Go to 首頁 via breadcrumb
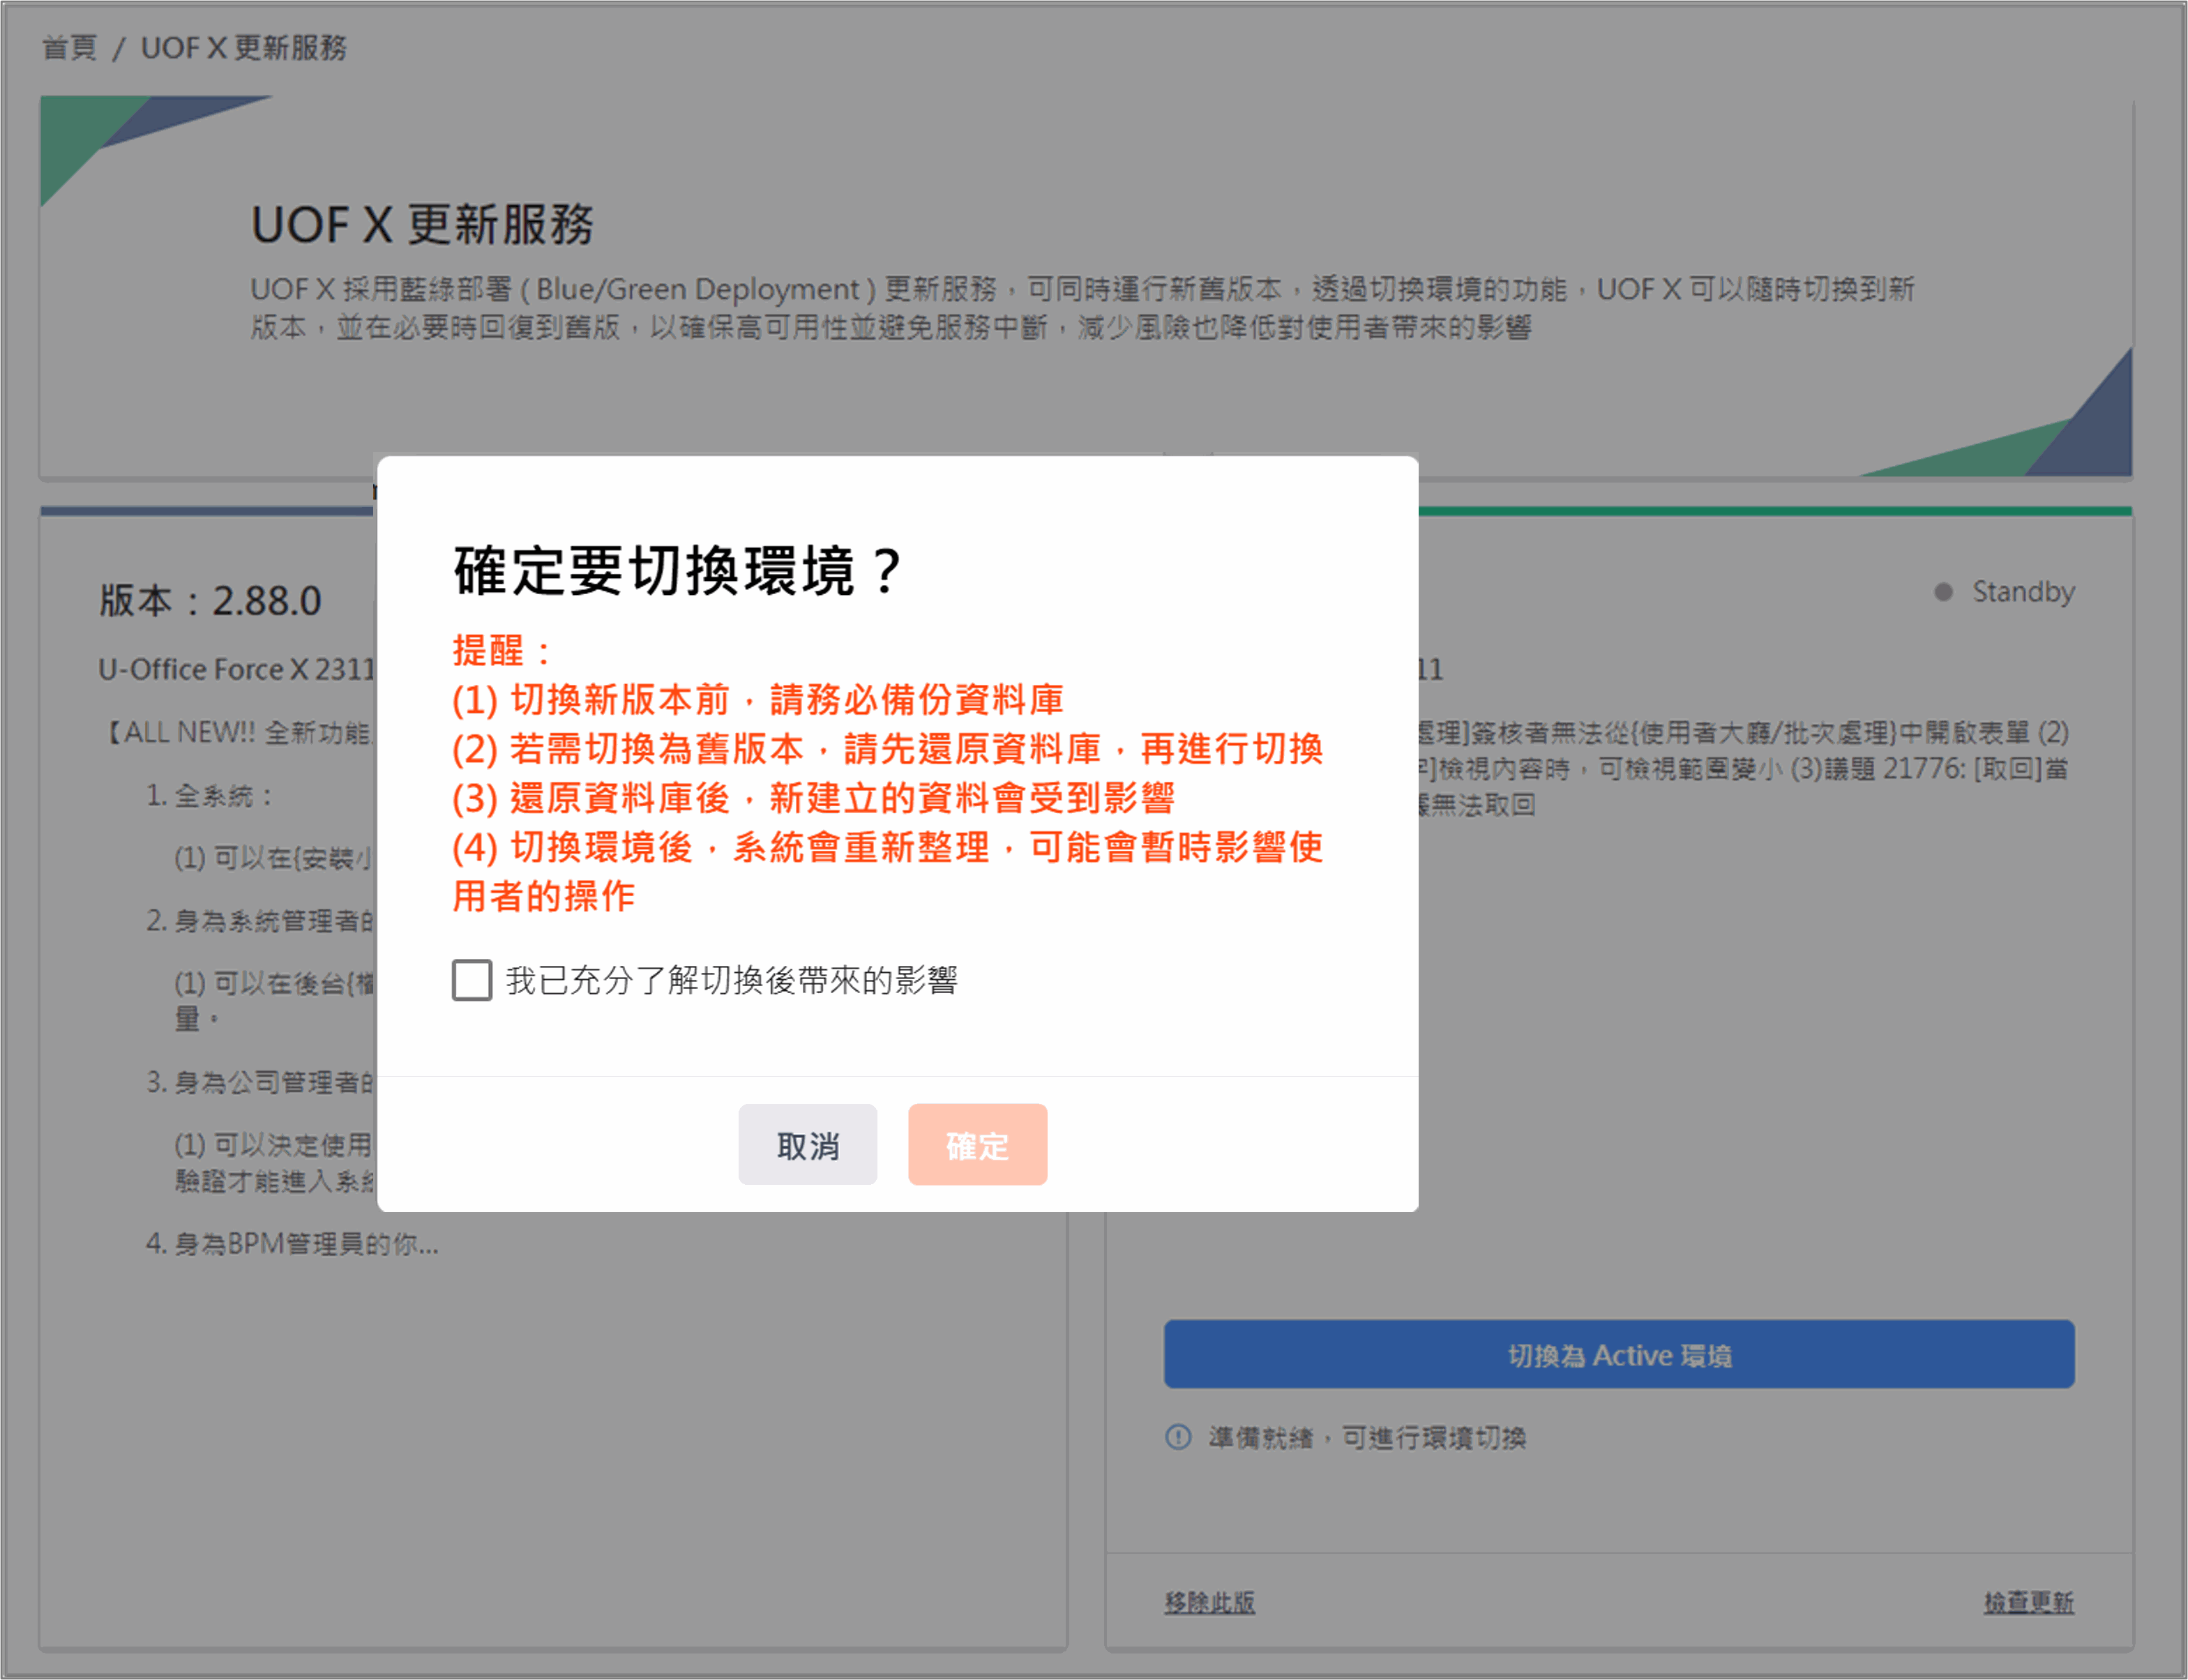This screenshot has width=2188, height=1680. point(69,47)
